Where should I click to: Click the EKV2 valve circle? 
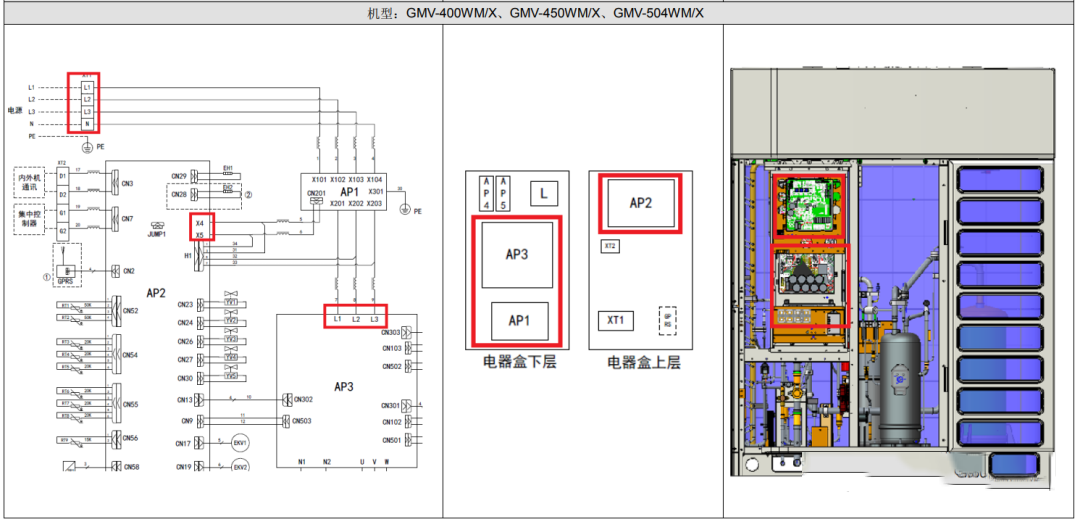240,467
